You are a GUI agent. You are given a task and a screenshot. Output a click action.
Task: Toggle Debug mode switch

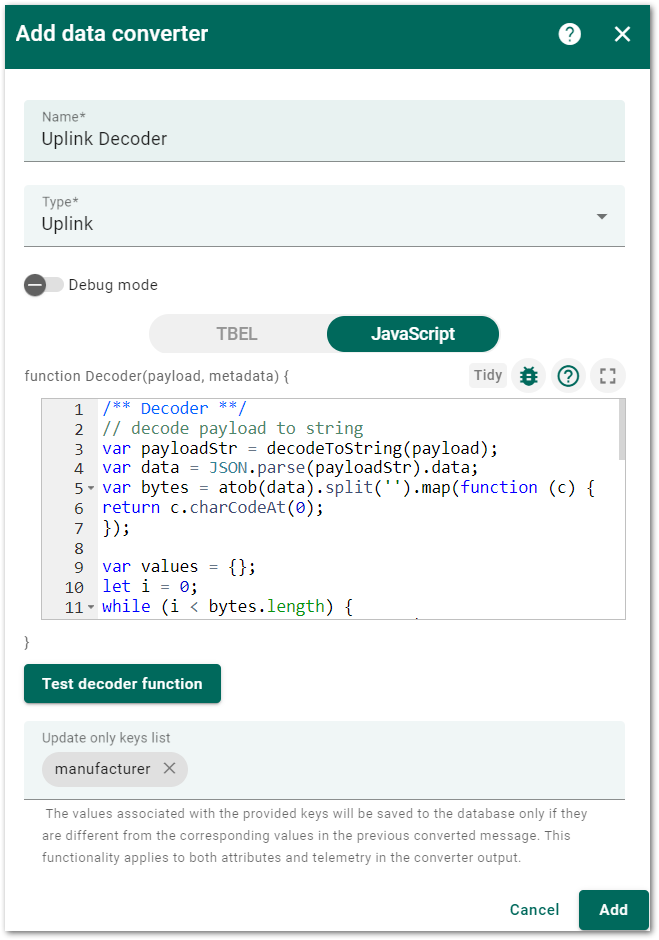(44, 285)
